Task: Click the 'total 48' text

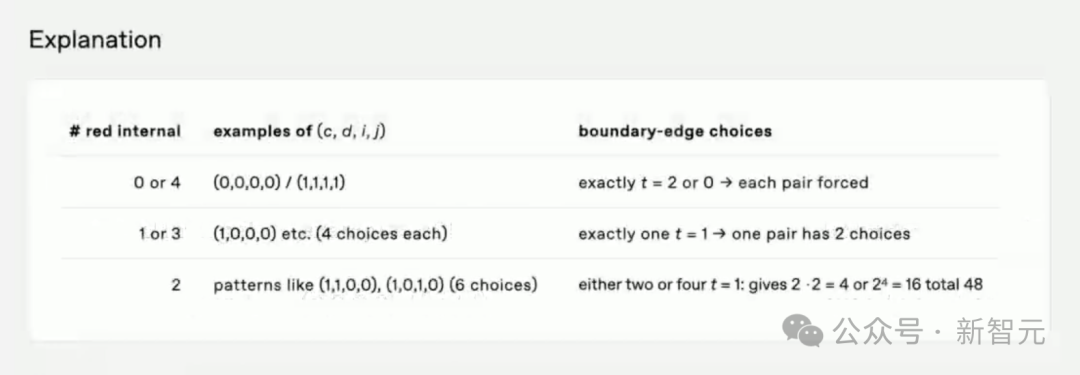Action: [956, 285]
